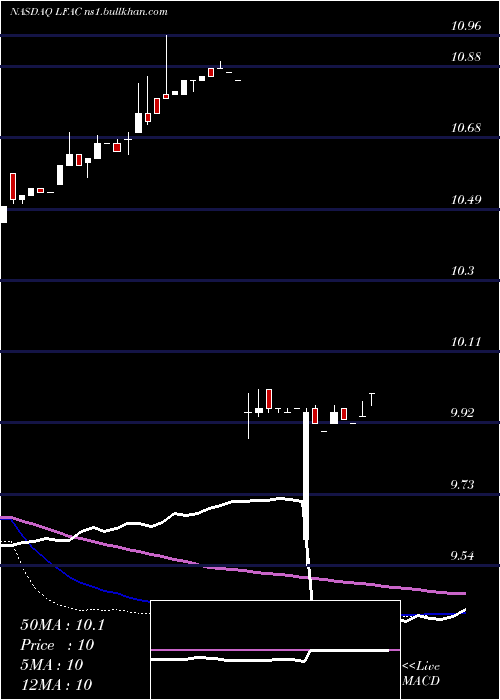Select the 10.11 price axis label
This screenshot has height=700, width=500.
[466, 342]
